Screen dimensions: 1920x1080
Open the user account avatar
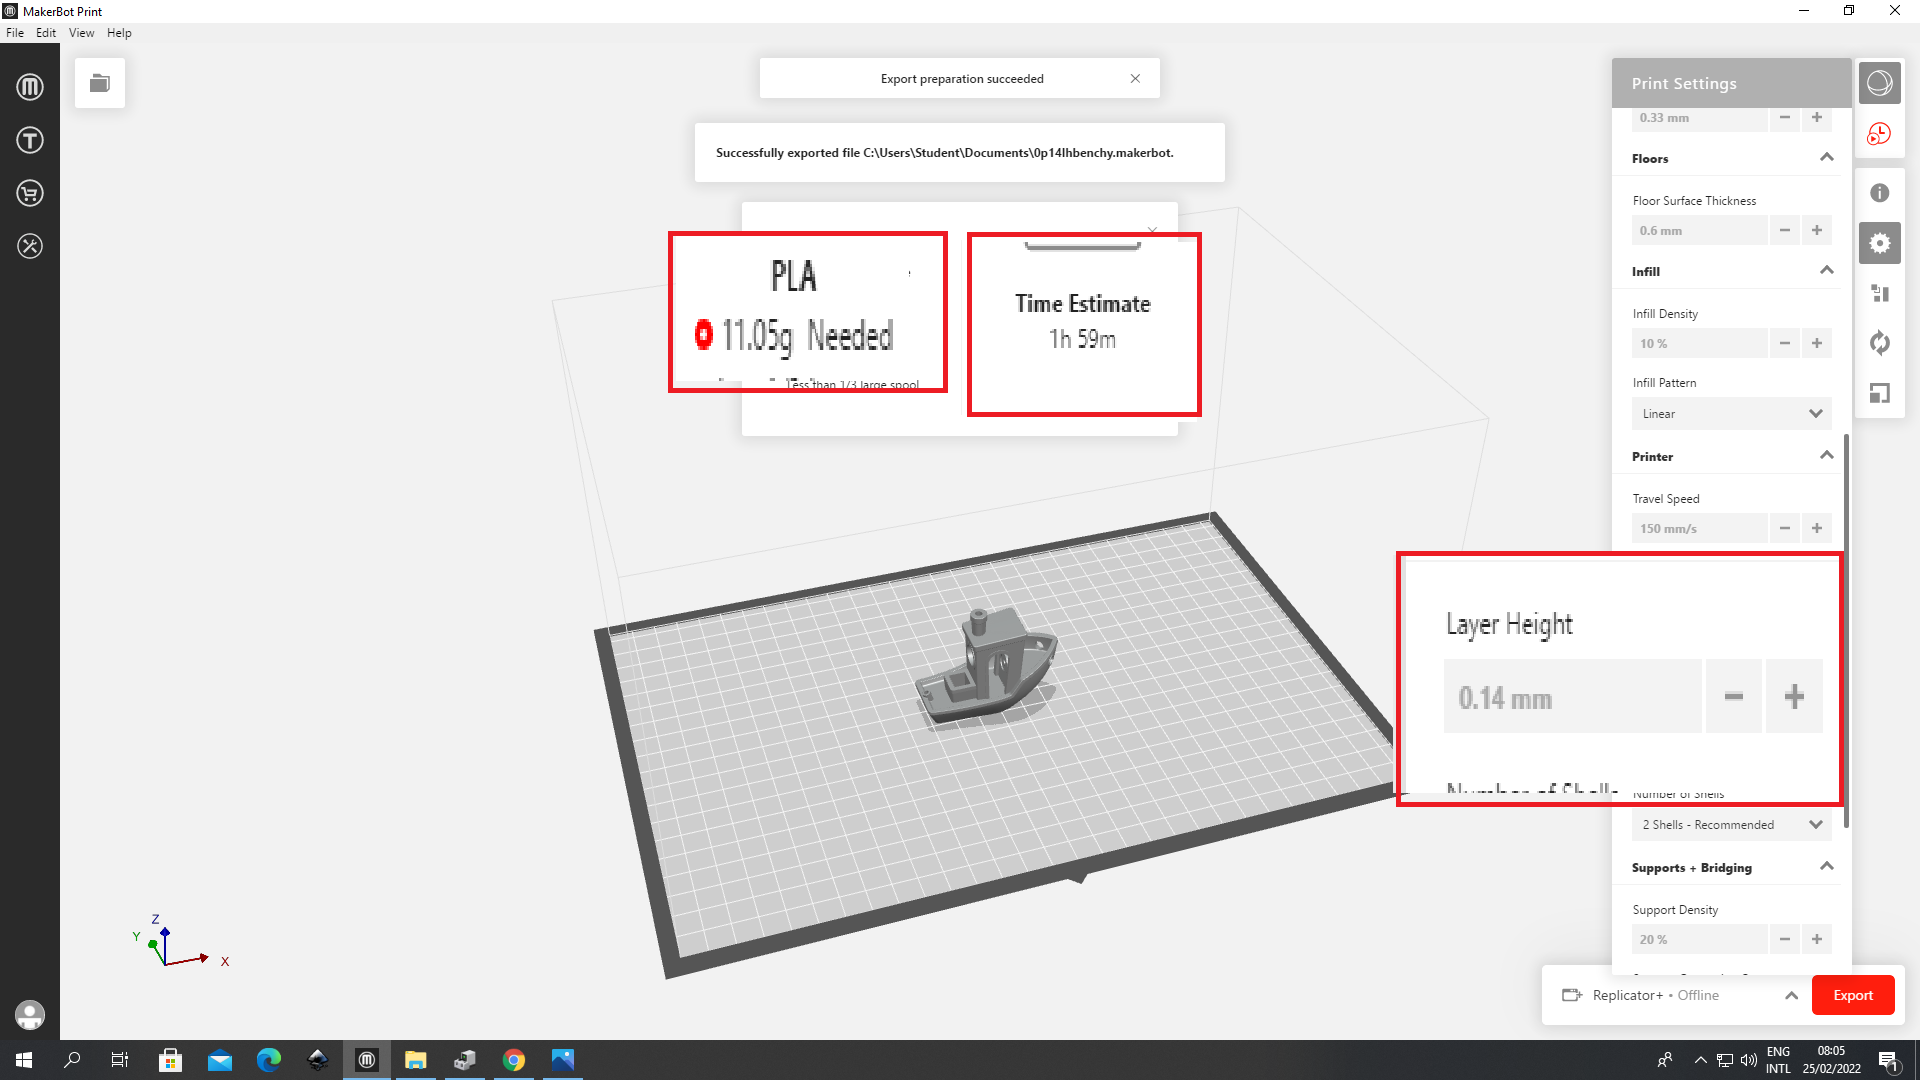pyautogui.click(x=30, y=1015)
